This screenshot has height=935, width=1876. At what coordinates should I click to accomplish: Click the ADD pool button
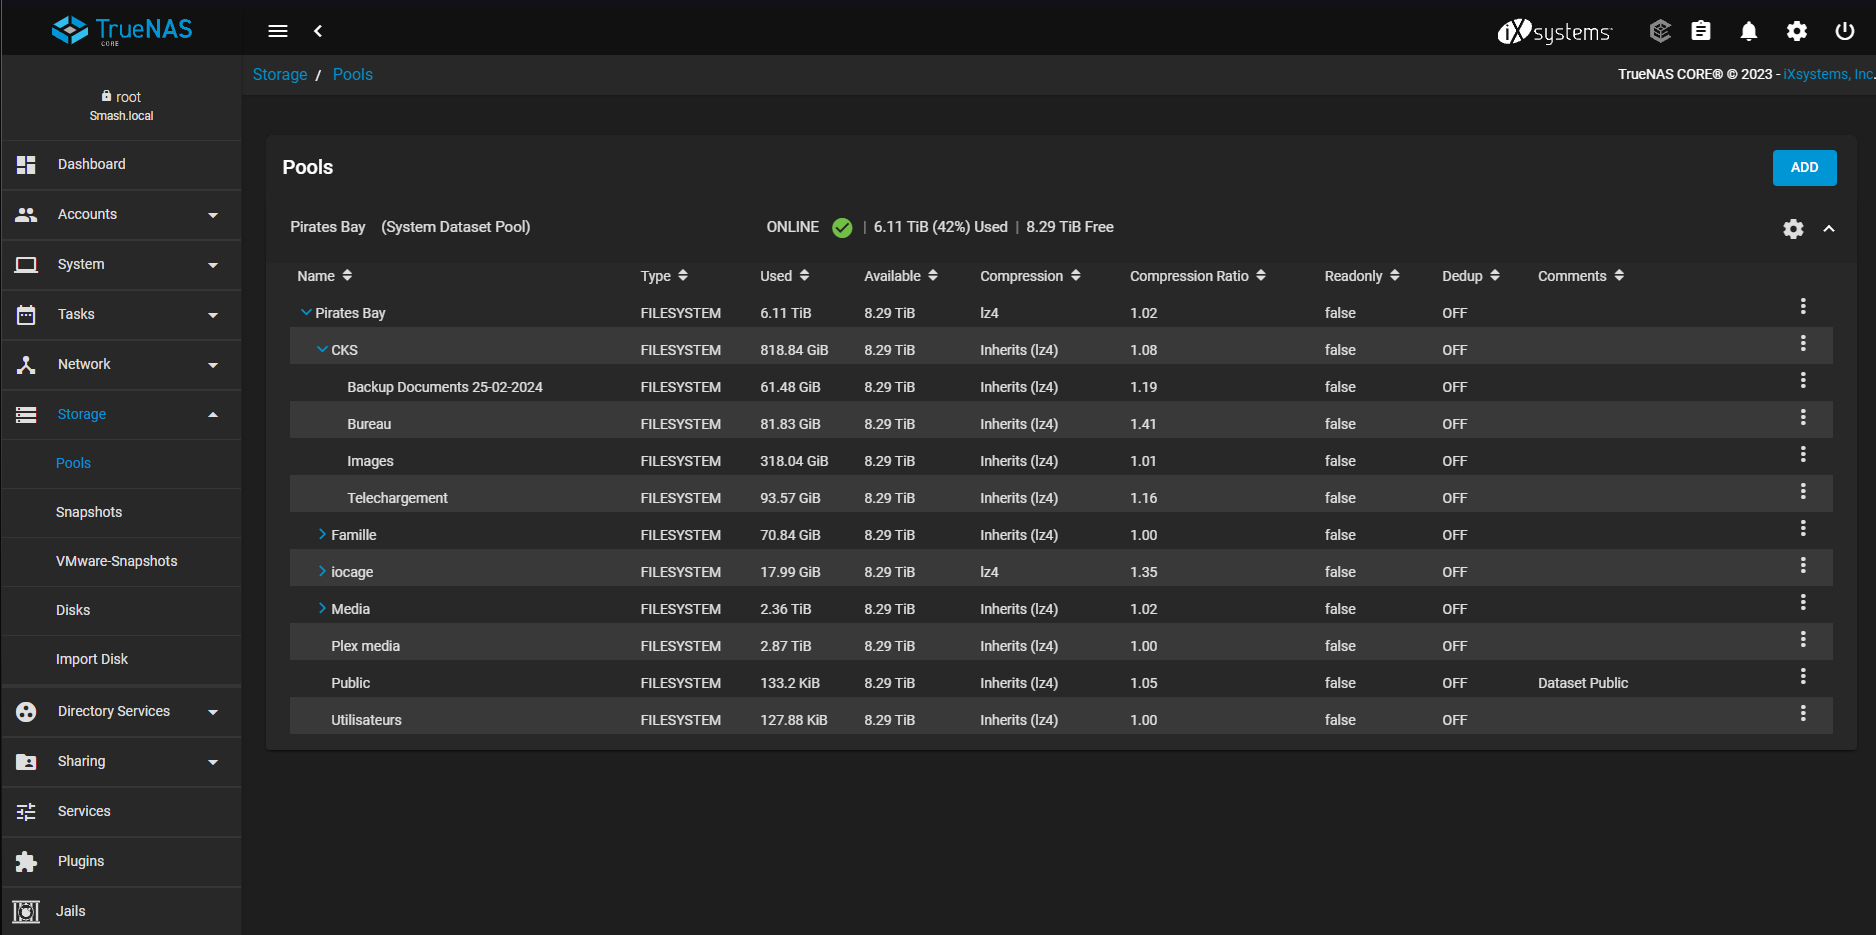pyautogui.click(x=1804, y=168)
